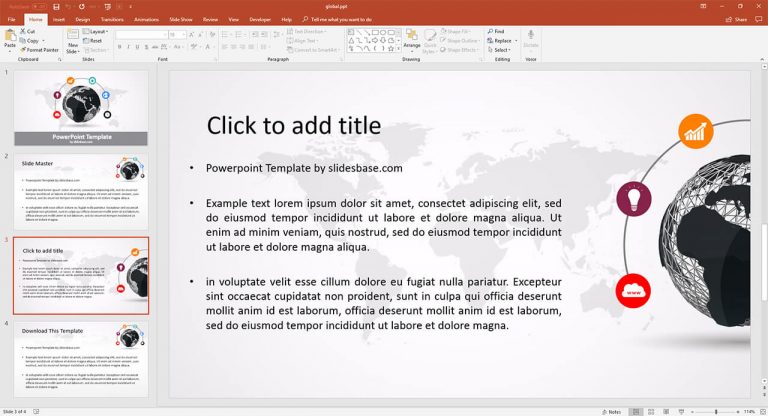
Task: Click the Share button
Action: coord(738,19)
